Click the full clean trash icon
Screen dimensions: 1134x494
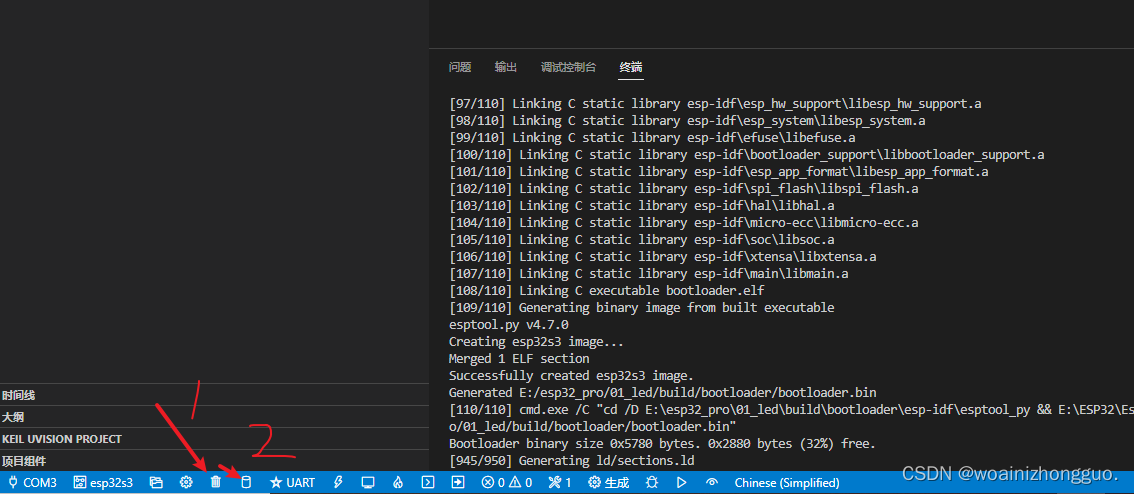point(216,482)
